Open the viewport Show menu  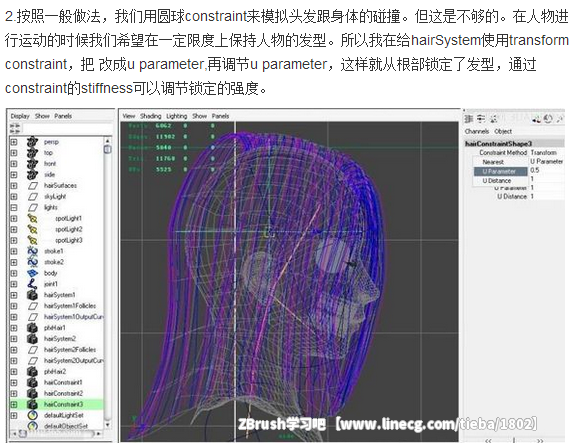(x=199, y=116)
